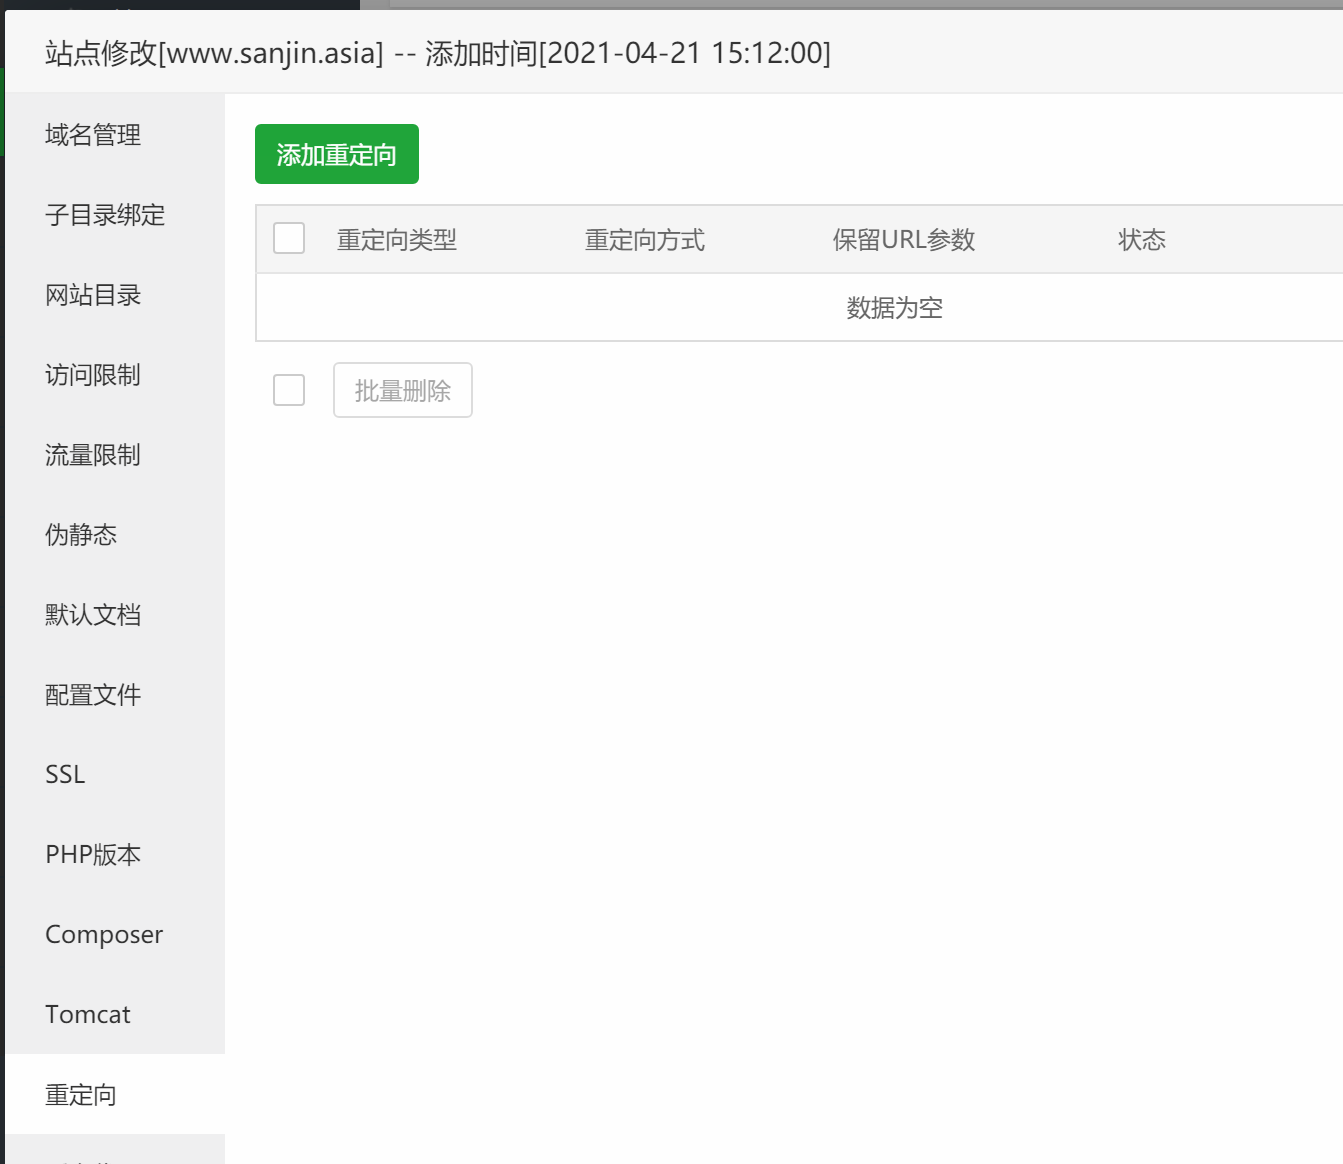Screen dimensions: 1343x1164
Task: Switch to the SSL tab
Action: (115, 774)
